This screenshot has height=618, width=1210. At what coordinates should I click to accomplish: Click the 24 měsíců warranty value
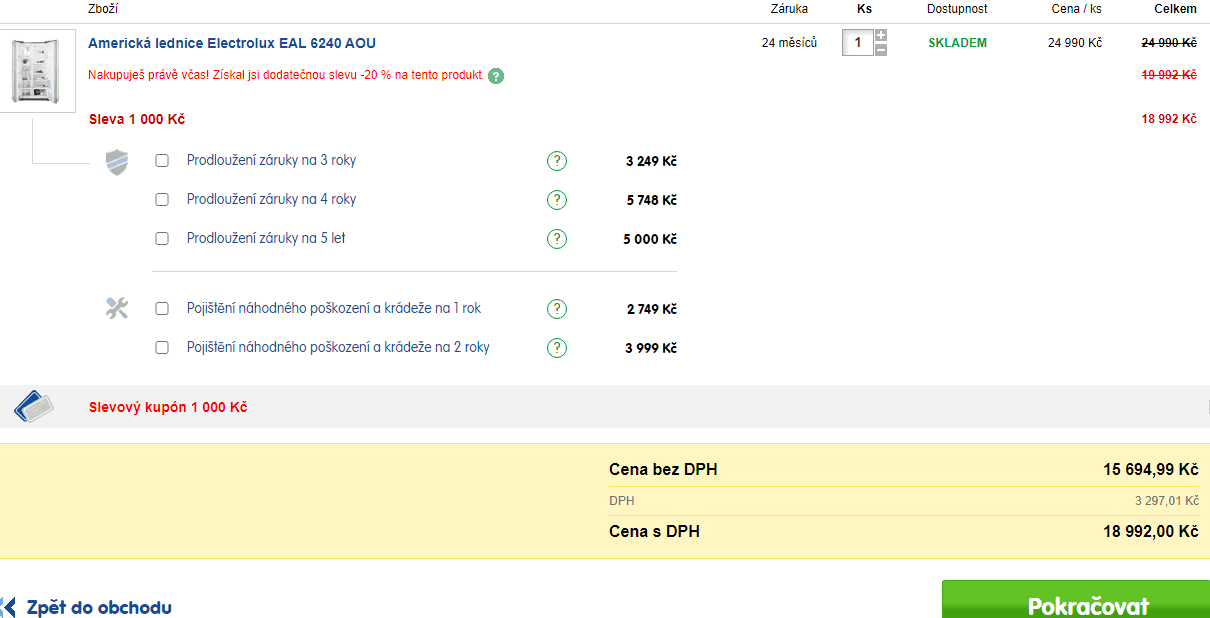pos(789,43)
